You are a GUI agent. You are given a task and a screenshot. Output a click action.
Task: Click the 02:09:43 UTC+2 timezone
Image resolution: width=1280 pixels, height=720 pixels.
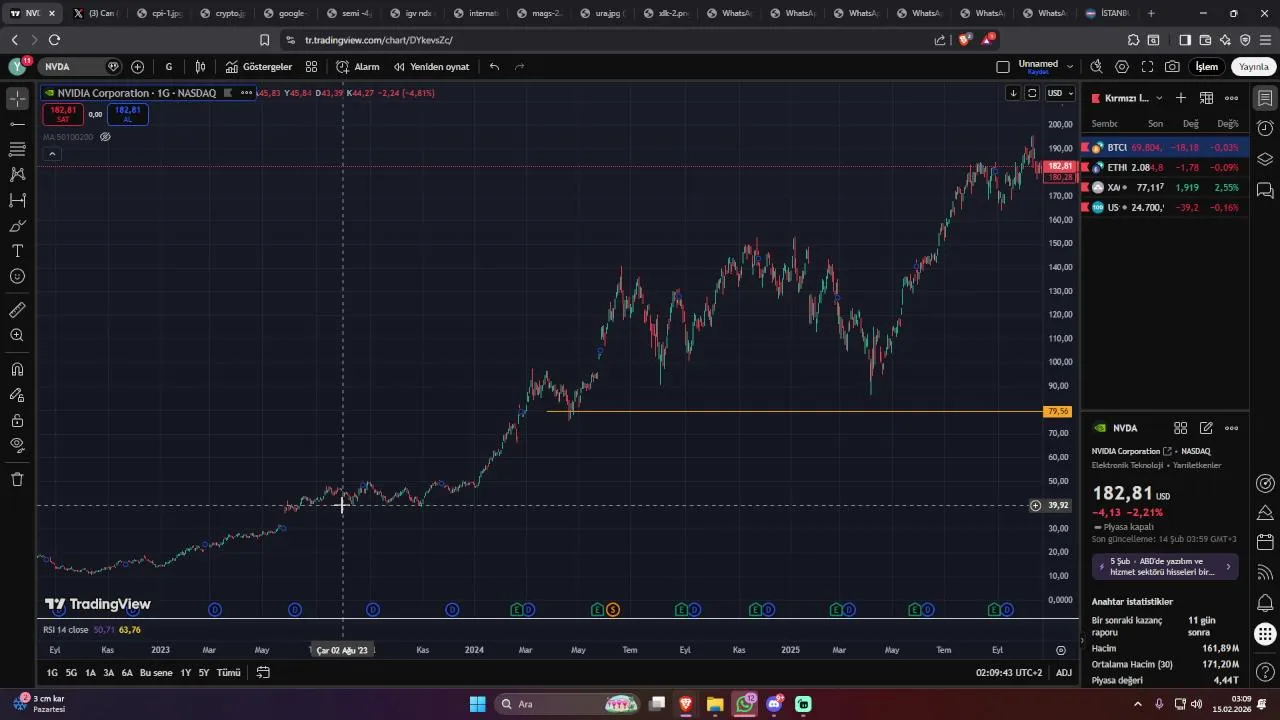point(1009,673)
